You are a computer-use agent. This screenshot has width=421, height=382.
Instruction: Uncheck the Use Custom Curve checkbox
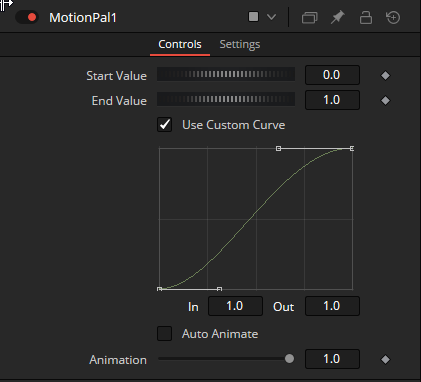click(x=164, y=125)
